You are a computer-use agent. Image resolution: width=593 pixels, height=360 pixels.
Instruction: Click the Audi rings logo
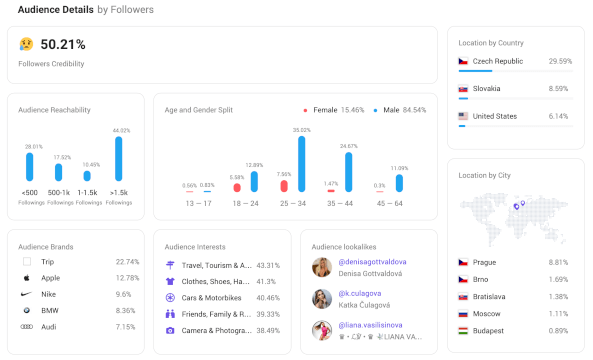[x=26, y=327]
